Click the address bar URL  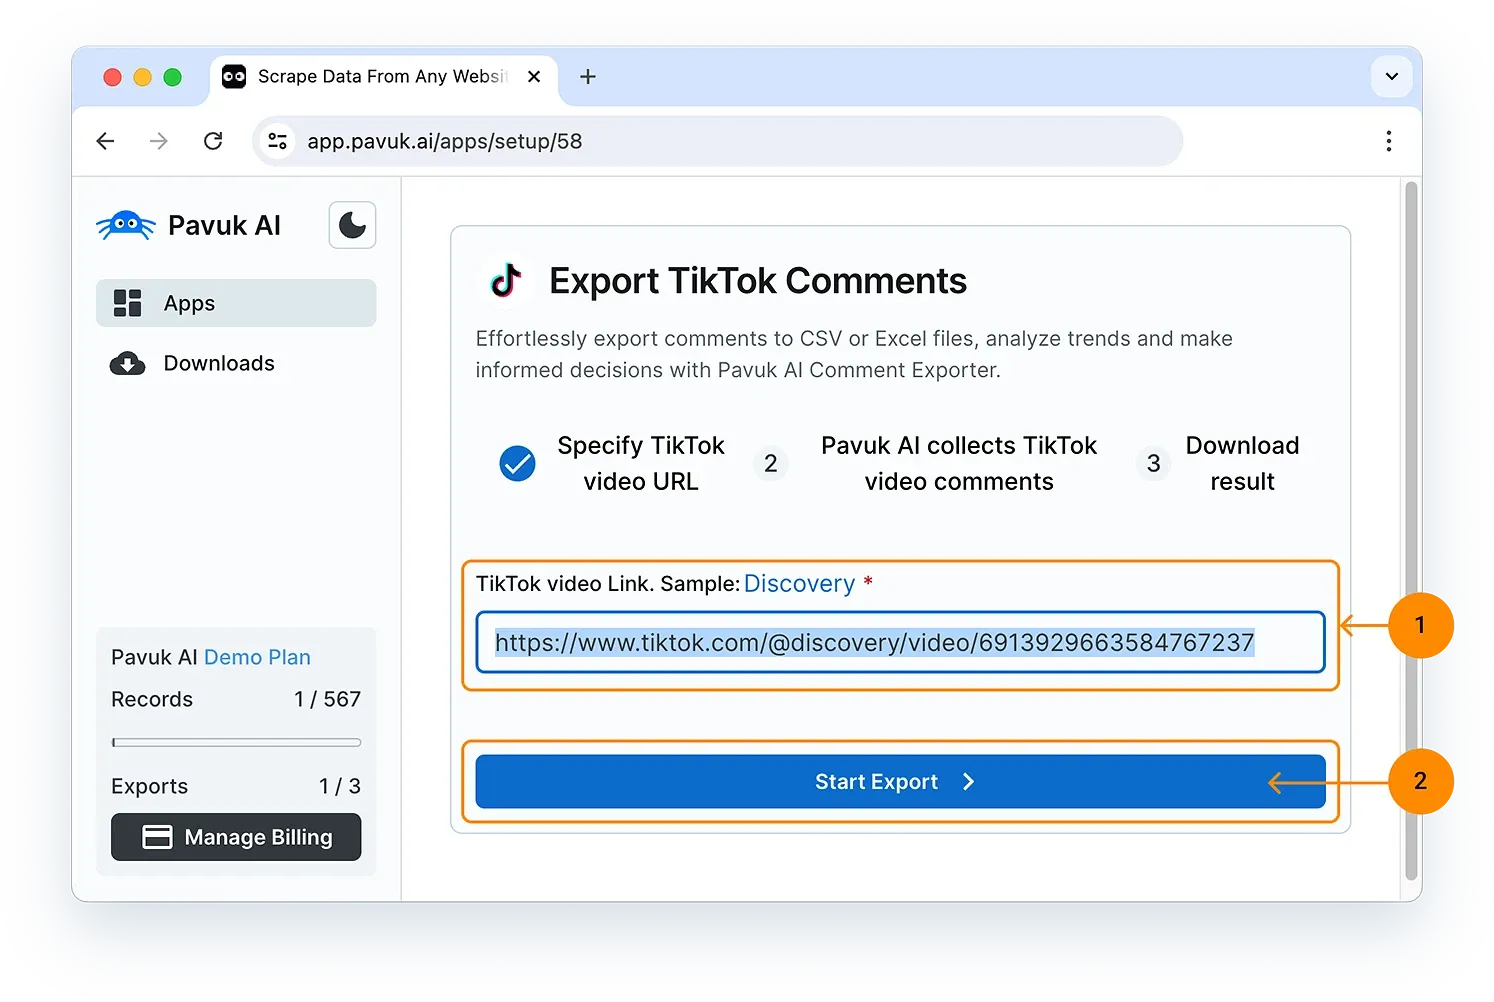click(445, 141)
